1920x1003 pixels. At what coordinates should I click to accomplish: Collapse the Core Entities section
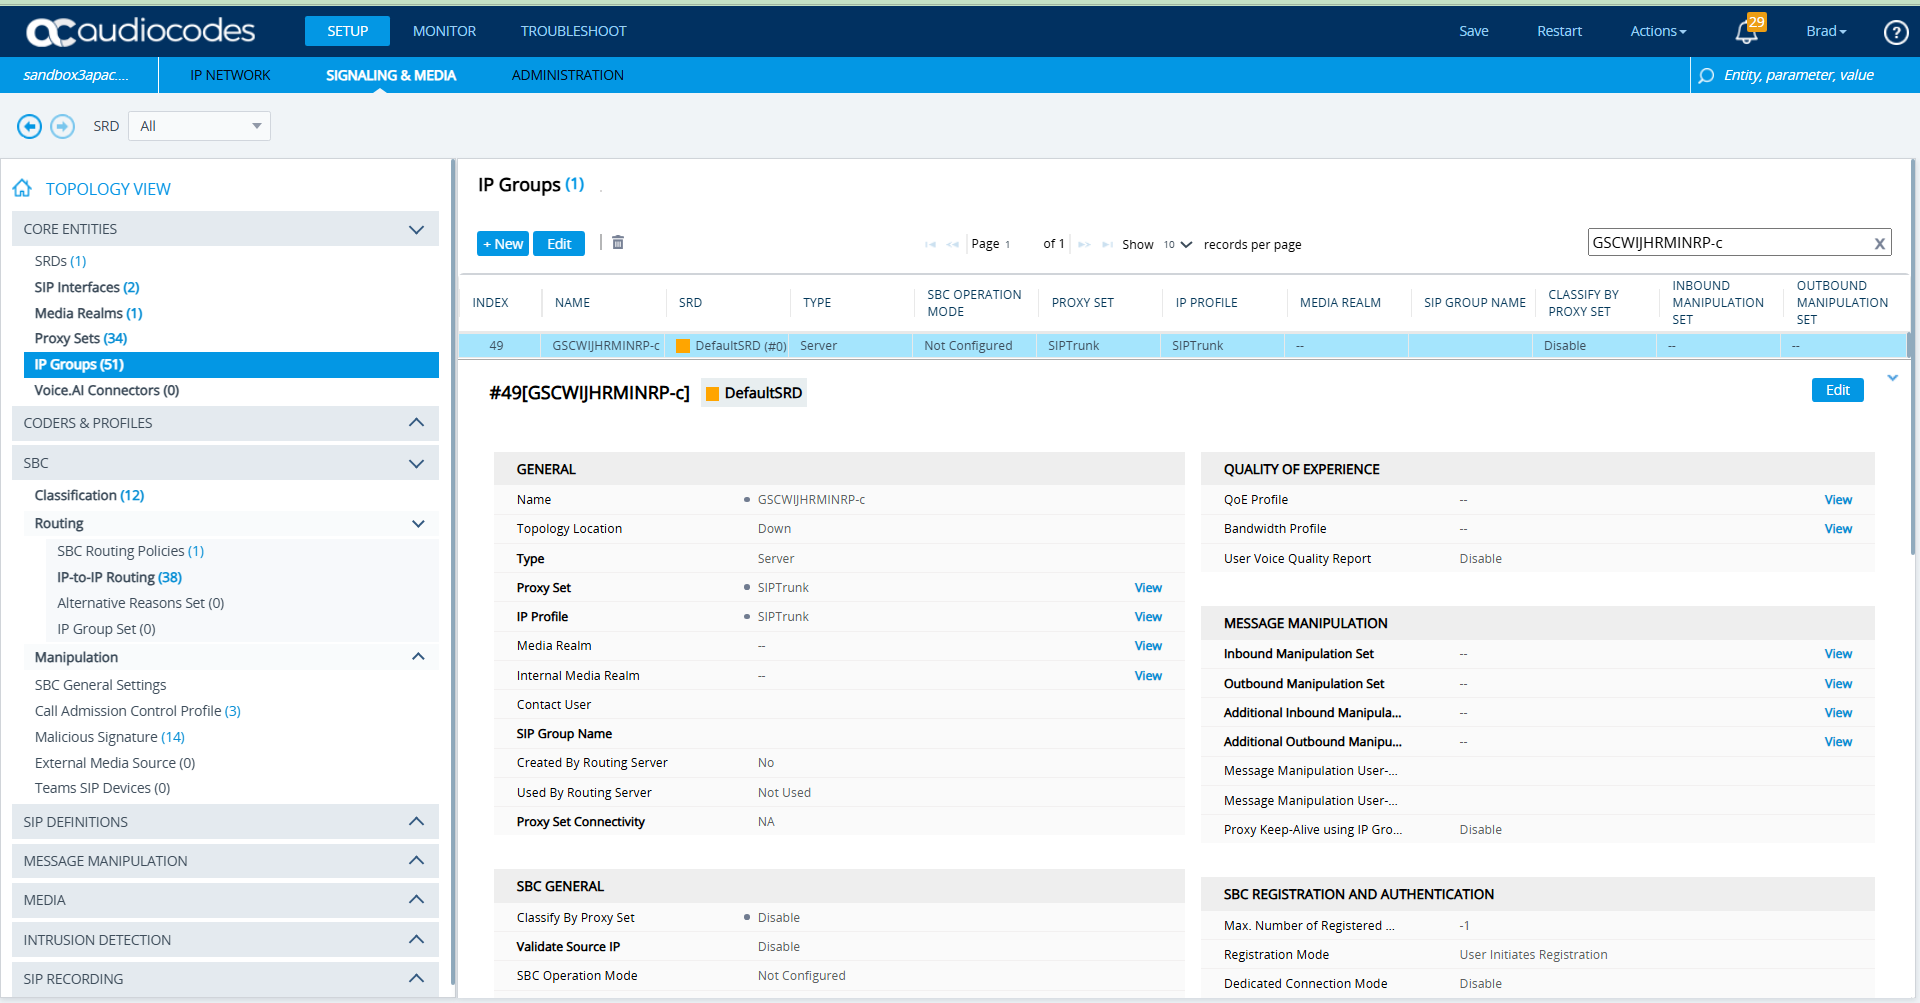point(416,229)
